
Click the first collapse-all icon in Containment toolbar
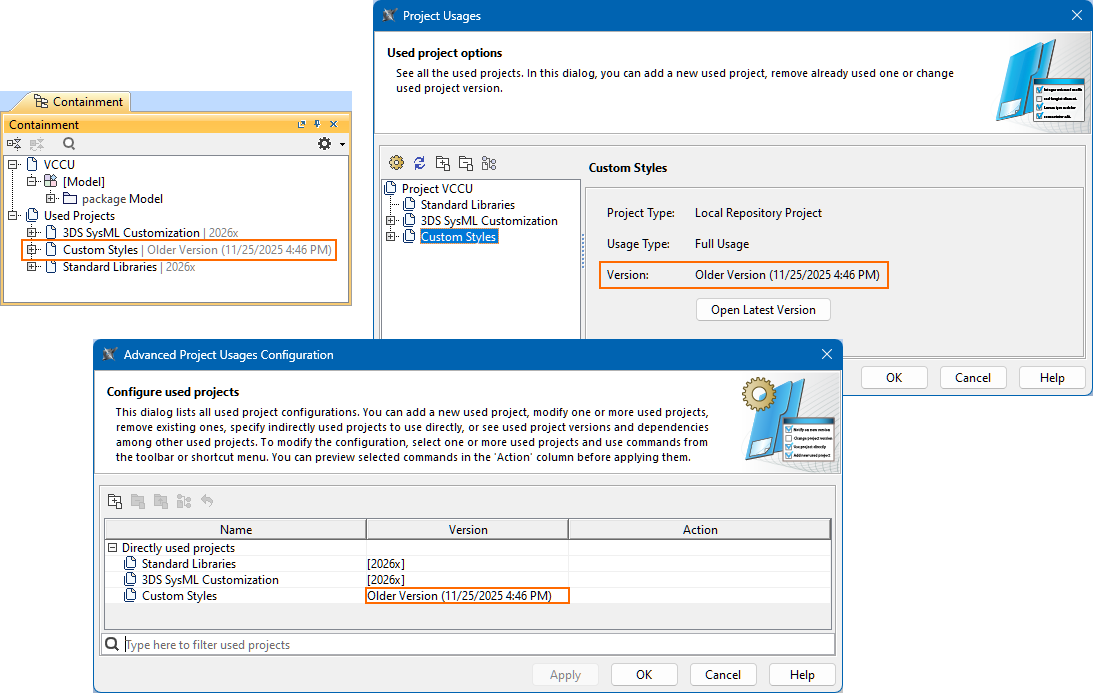pos(14,144)
